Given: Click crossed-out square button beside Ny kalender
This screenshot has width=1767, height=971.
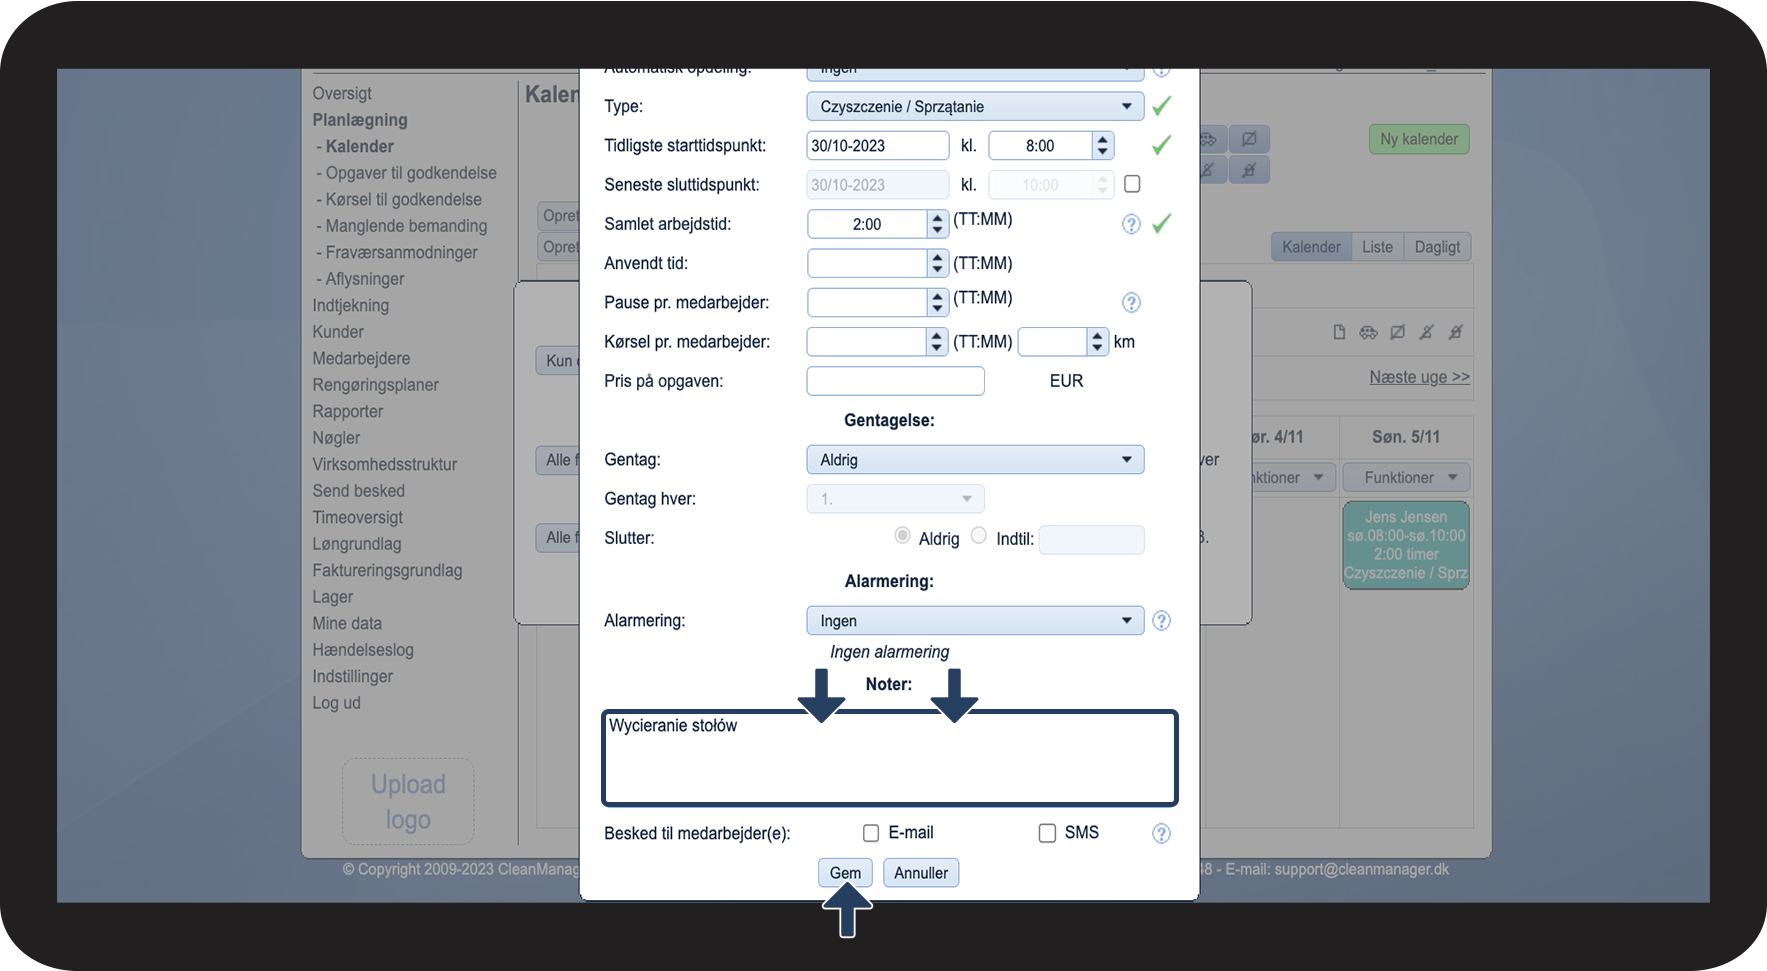Looking at the screenshot, I should (1249, 139).
